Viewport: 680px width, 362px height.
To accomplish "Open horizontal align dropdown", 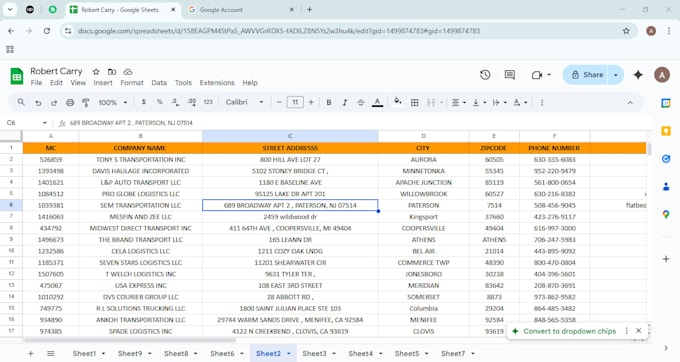I will (458, 103).
